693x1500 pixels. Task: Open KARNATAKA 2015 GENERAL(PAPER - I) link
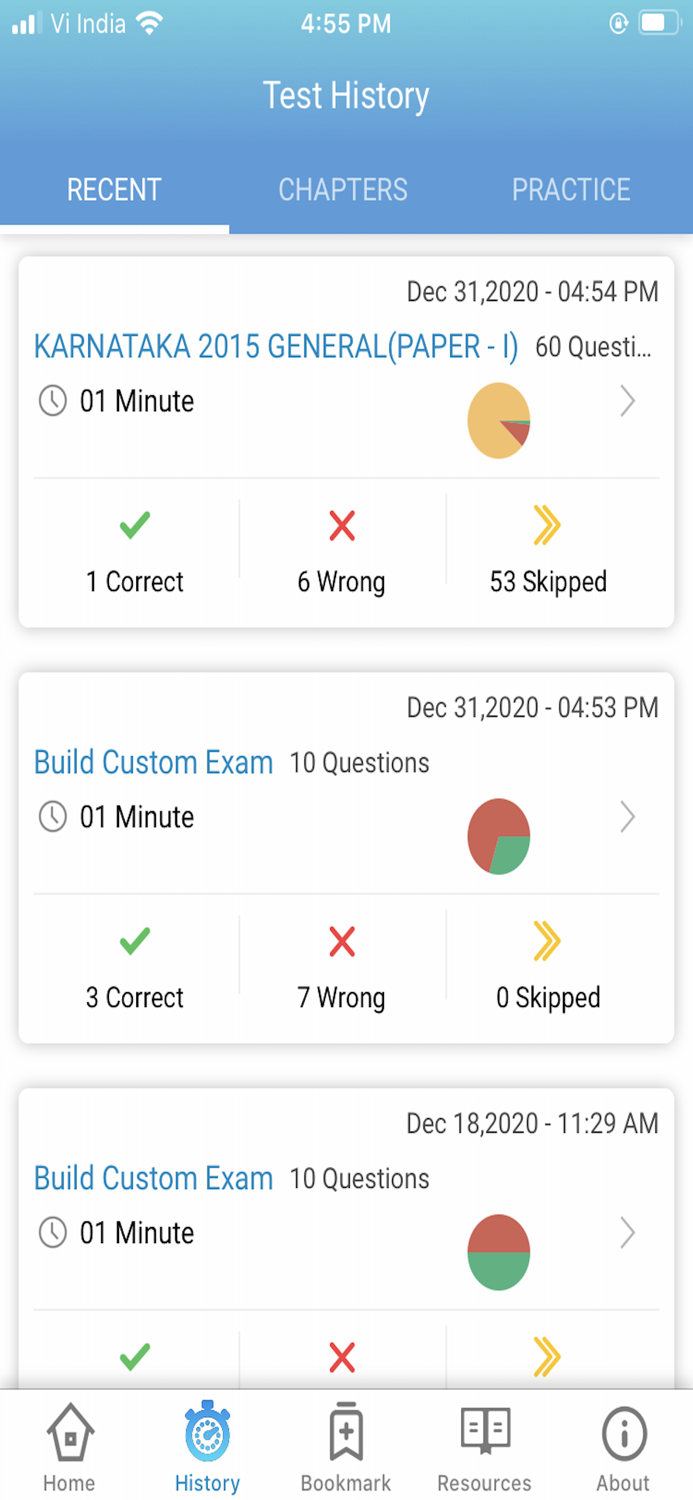coord(275,347)
